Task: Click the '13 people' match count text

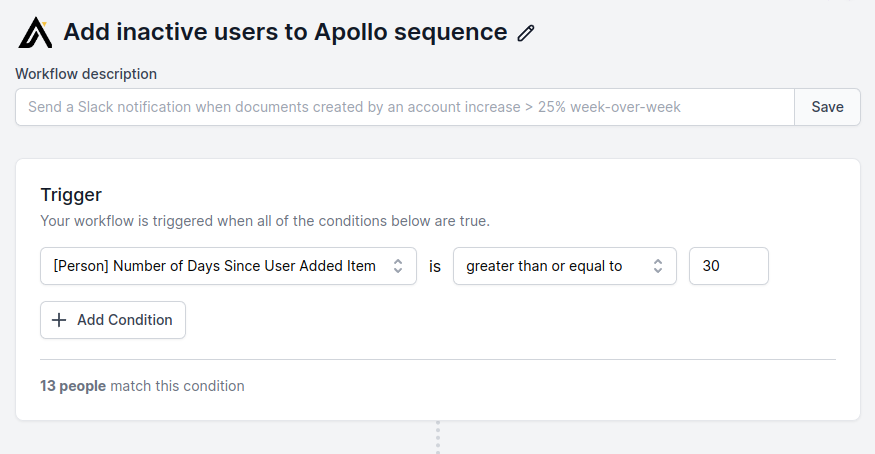Action: click(73, 386)
